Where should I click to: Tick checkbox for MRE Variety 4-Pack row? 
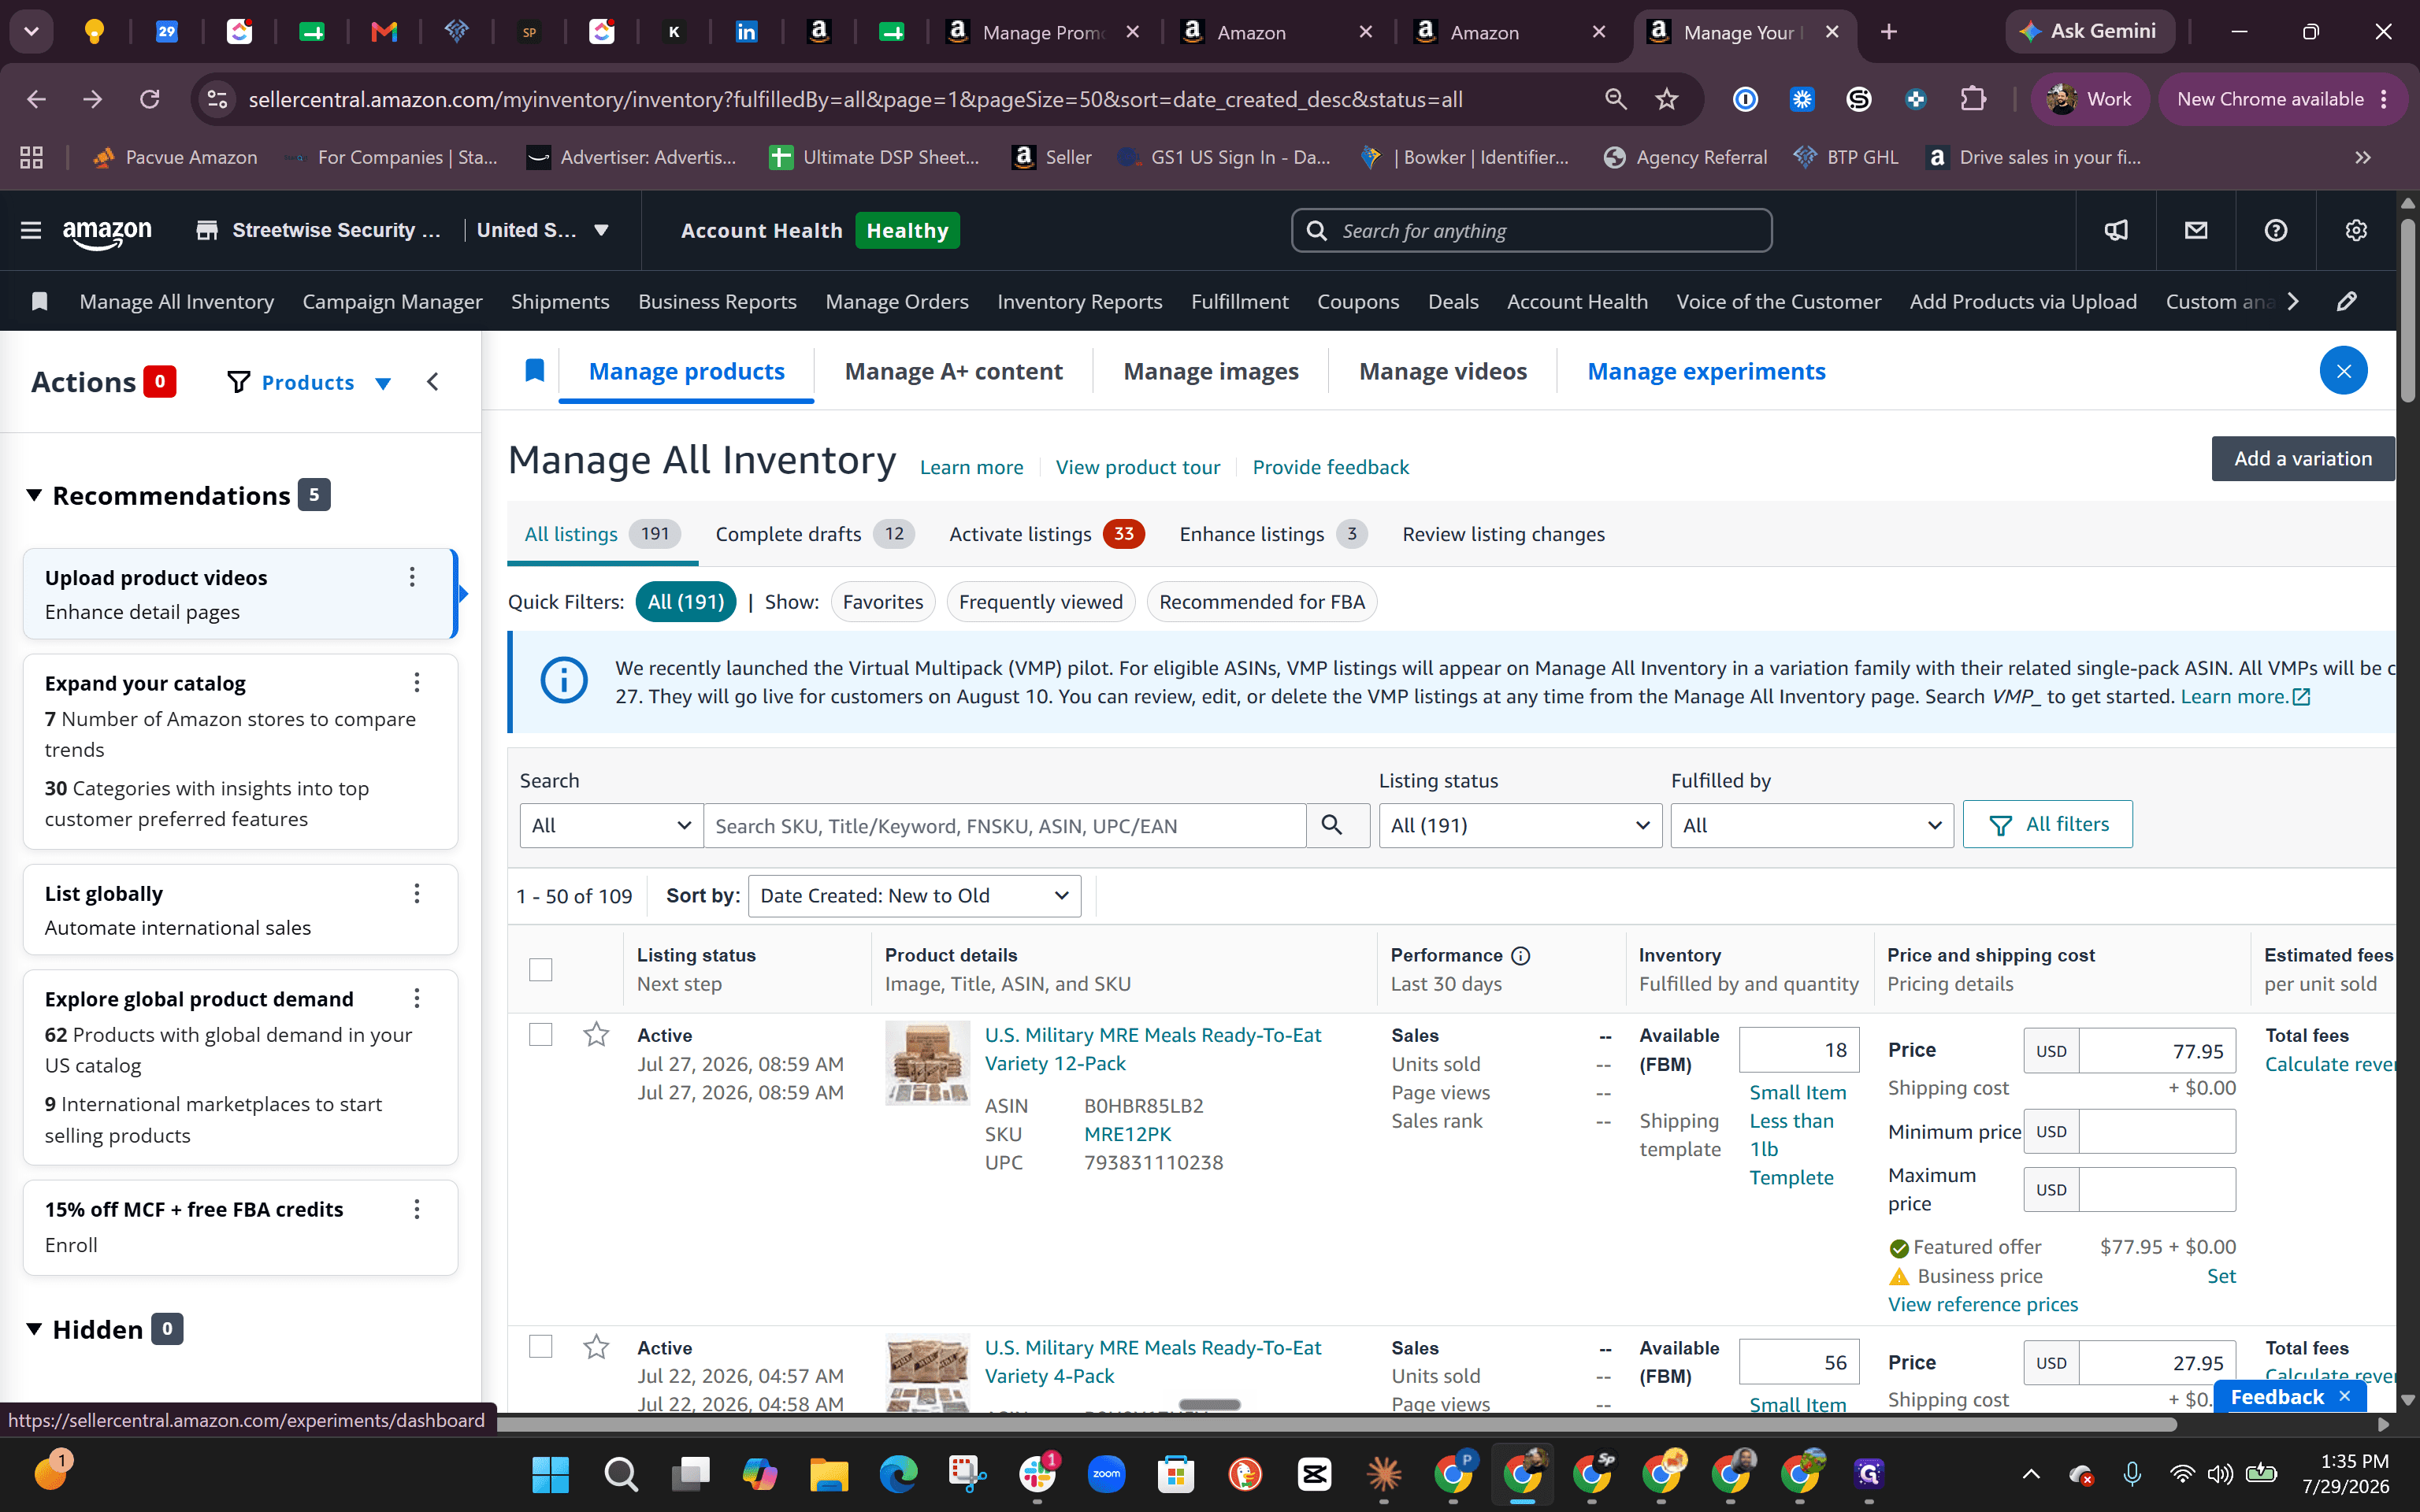click(x=540, y=1347)
